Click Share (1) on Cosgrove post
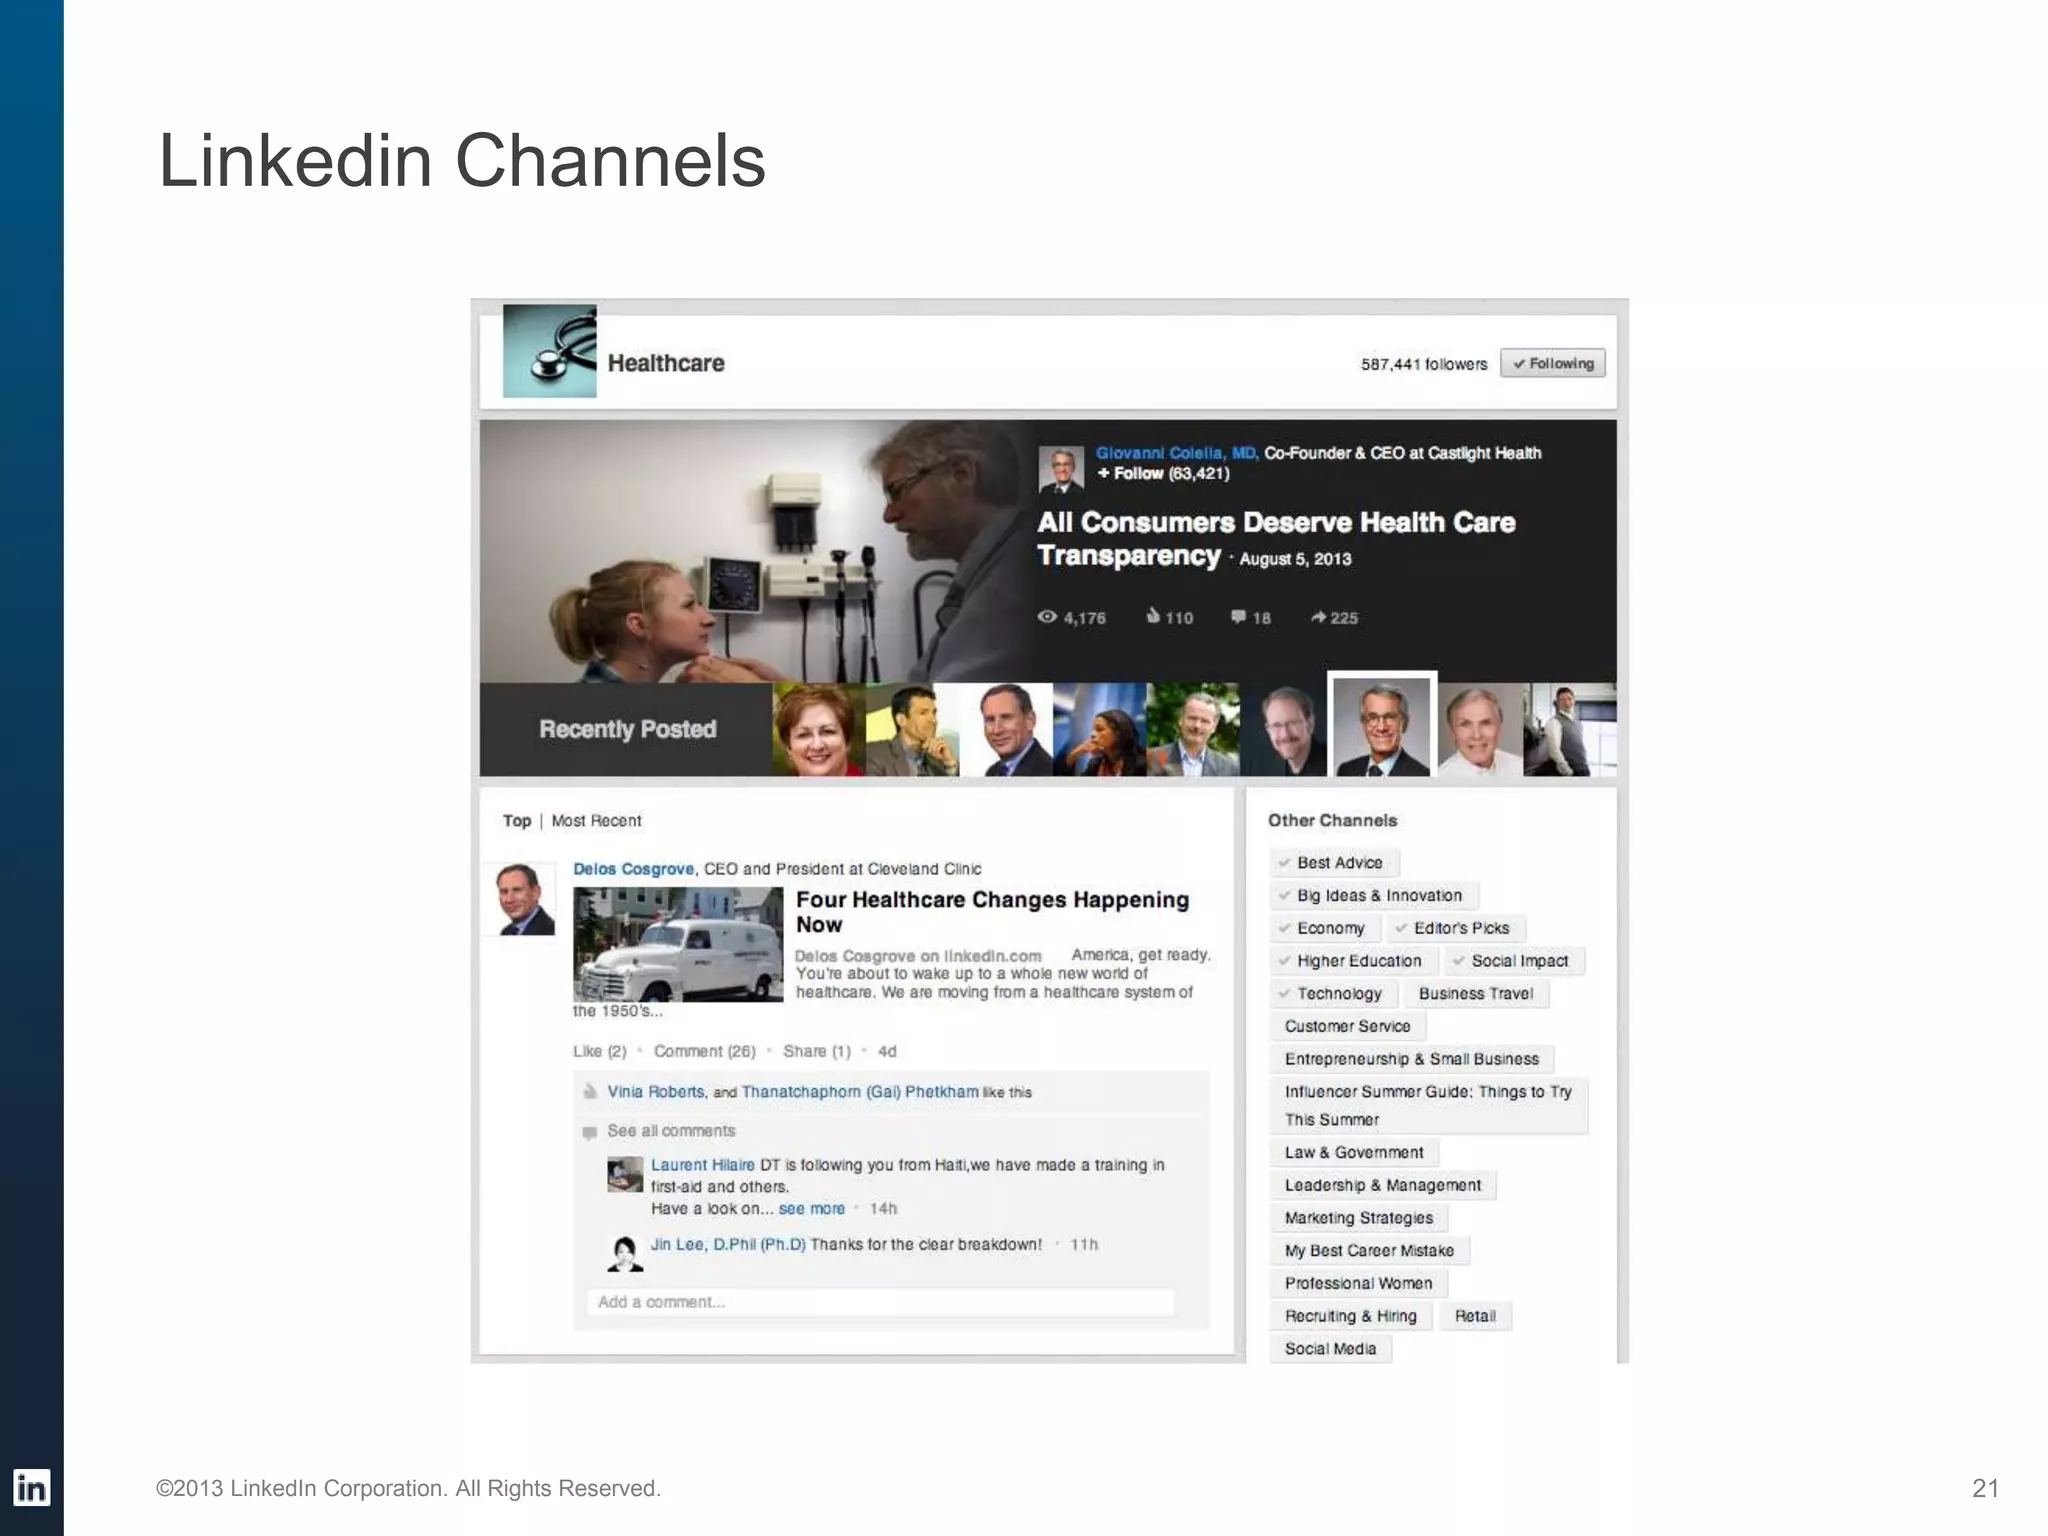Viewport: 2048px width, 1536px height. 816,1051
